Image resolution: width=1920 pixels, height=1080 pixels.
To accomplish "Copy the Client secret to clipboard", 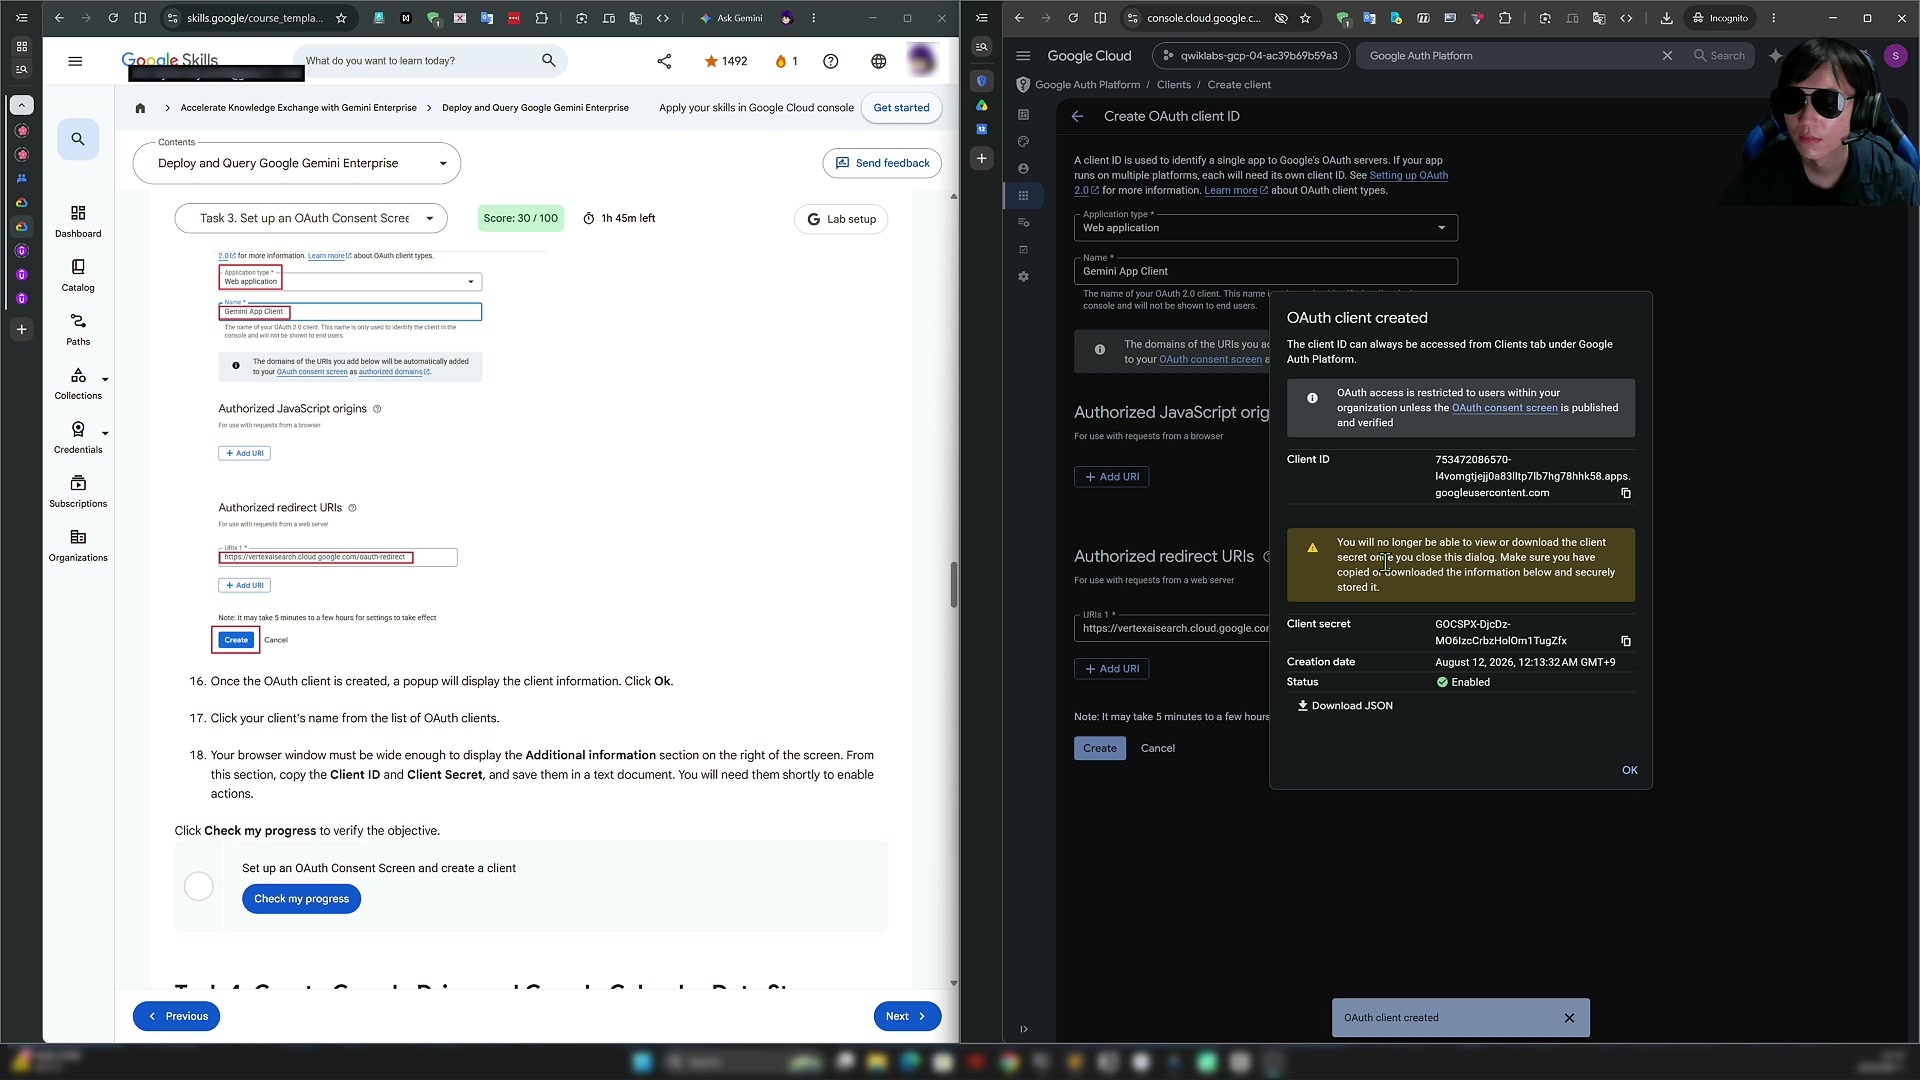I will [x=1626, y=641].
